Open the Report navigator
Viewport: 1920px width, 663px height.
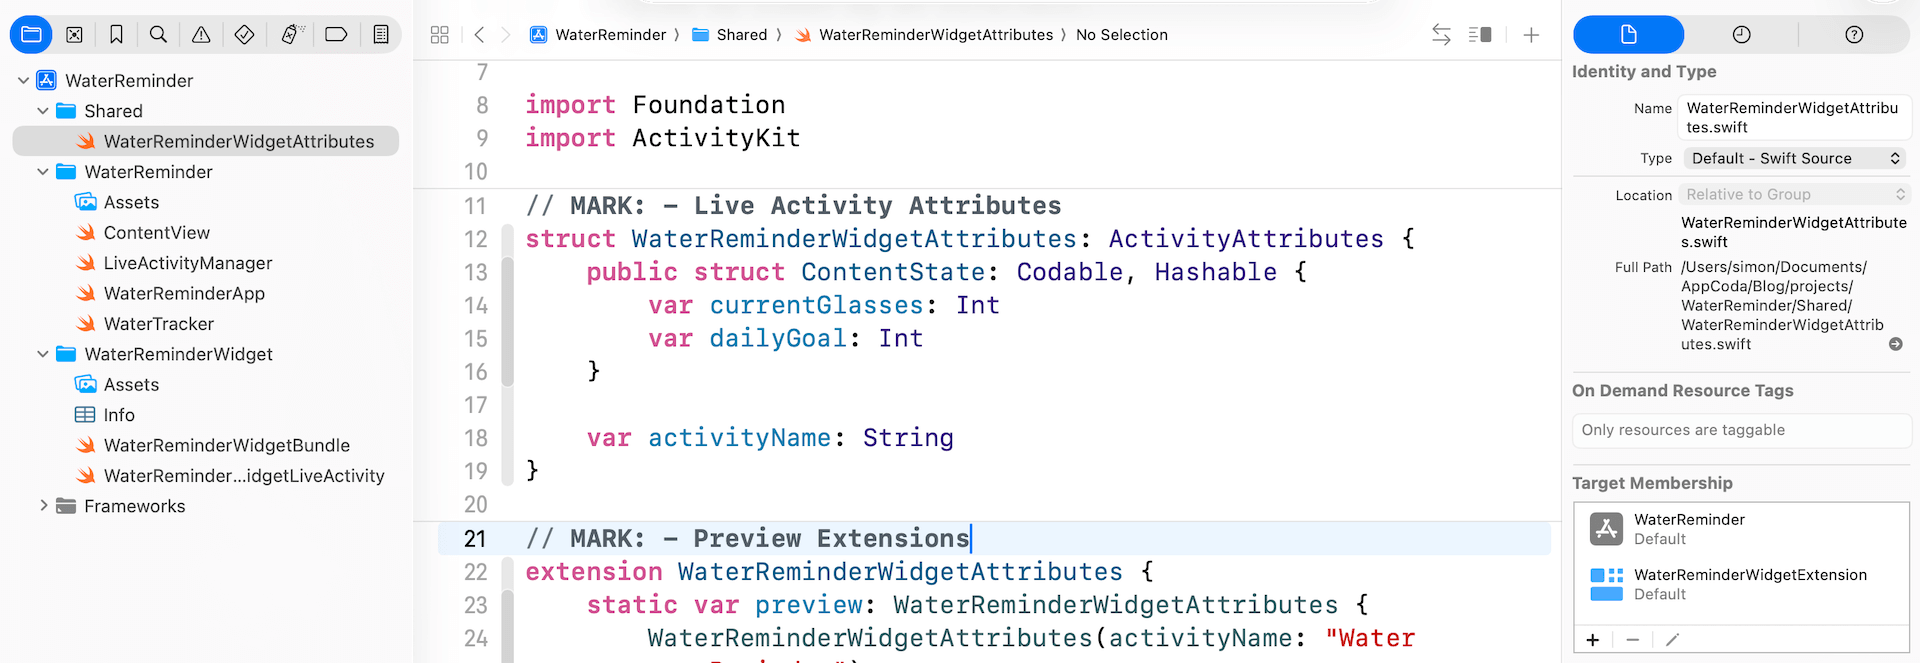pos(381,35)
